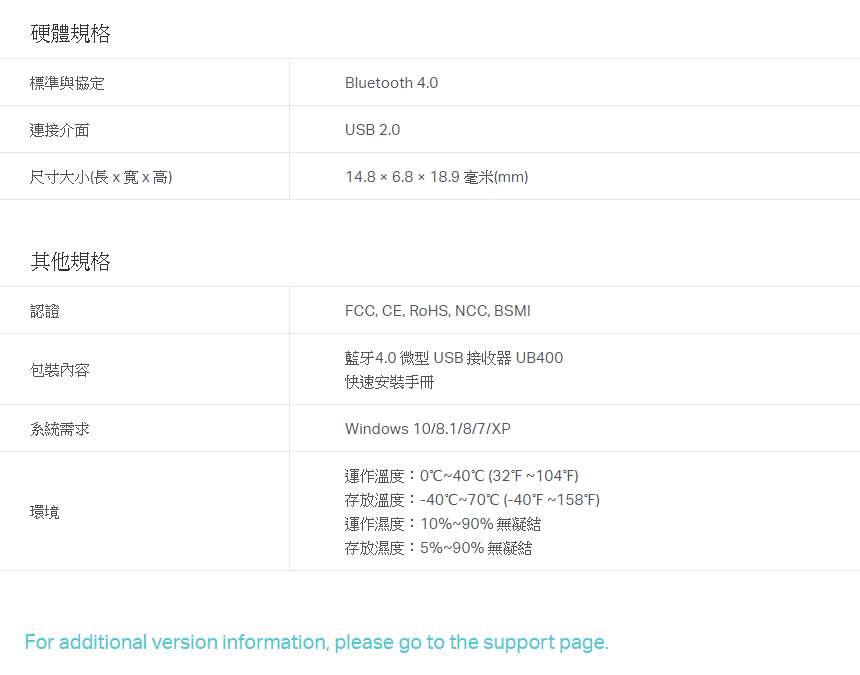
Task: Click the 標準與協定 row label
Action: pos(67,83)
